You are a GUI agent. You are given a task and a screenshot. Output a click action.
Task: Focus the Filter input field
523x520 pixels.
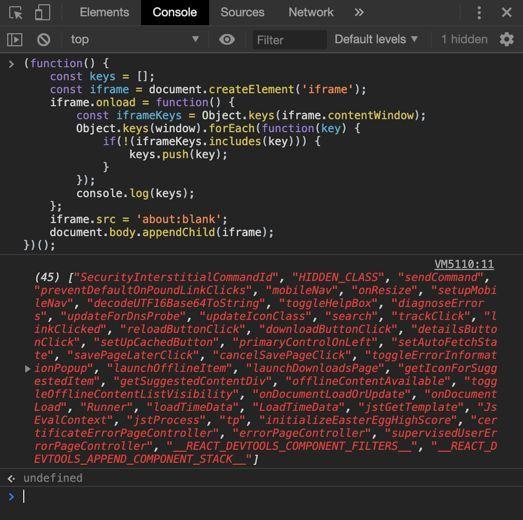click(290, 40)
